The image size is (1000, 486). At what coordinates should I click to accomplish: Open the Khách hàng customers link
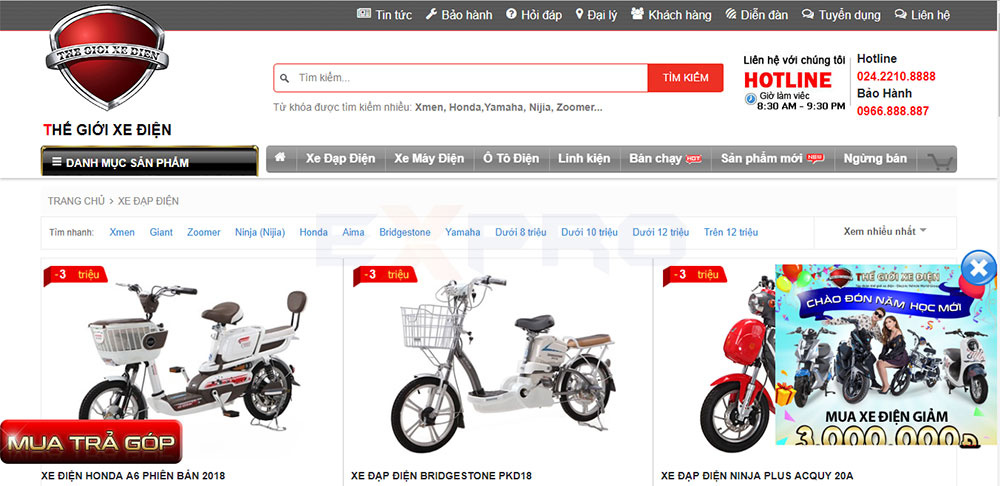click(x=671, y=15)
